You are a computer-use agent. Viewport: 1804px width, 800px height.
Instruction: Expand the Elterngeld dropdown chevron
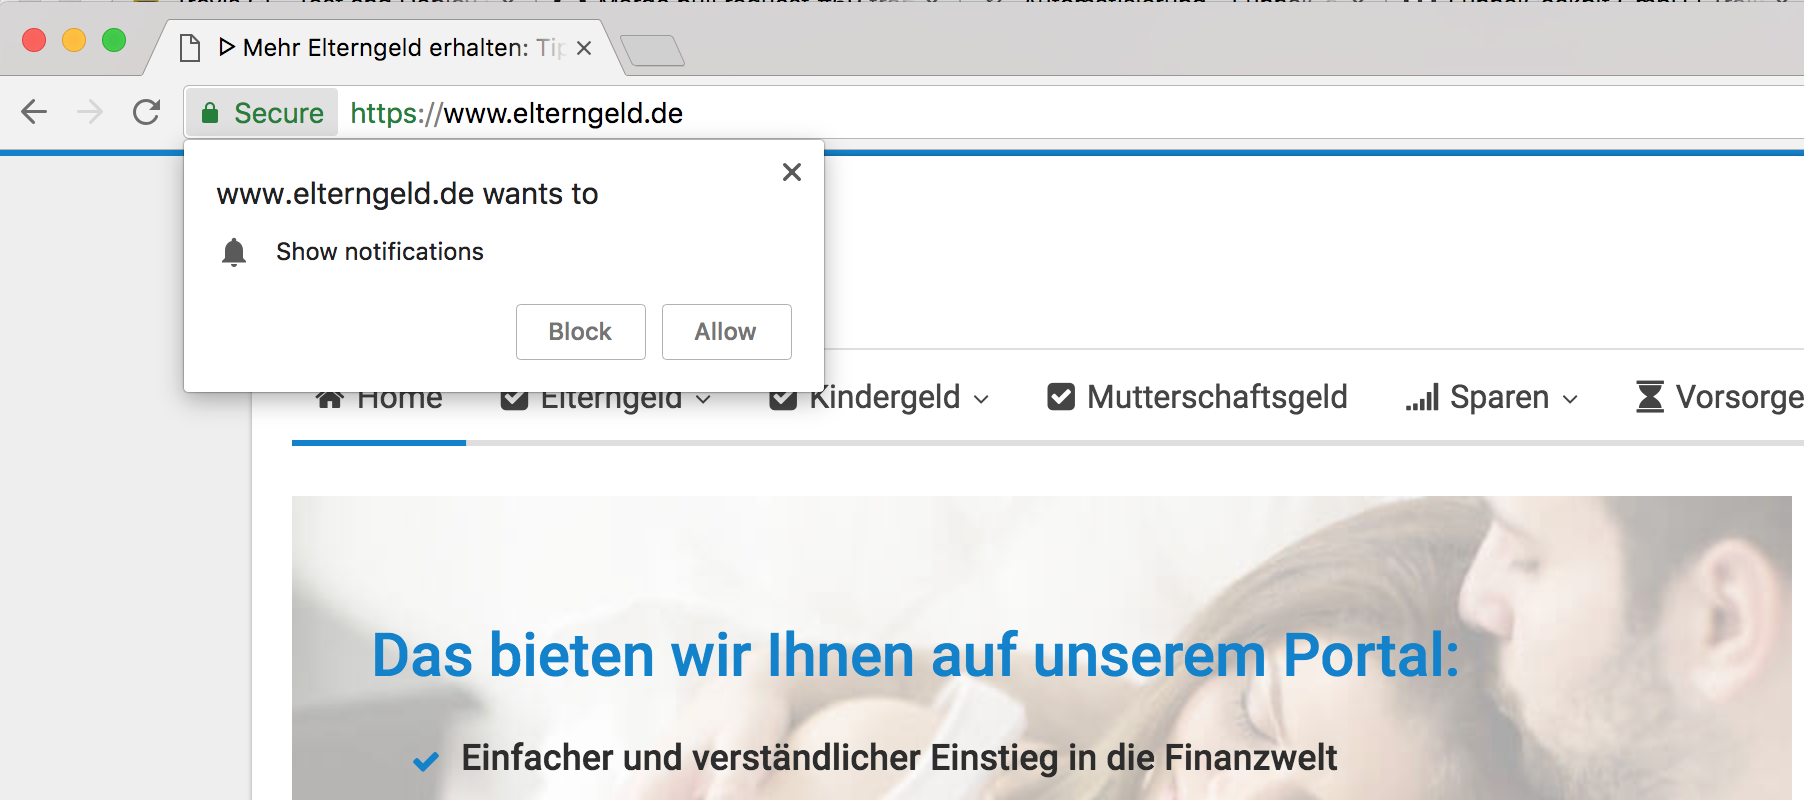tap(703, 399)
